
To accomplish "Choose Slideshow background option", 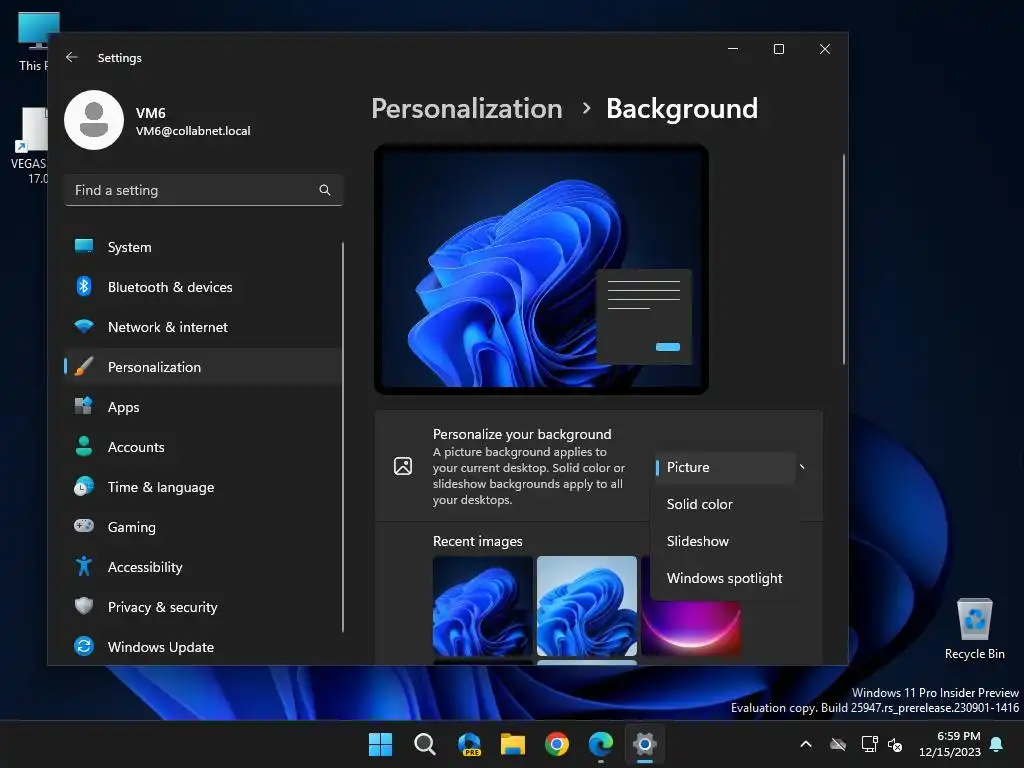I will [725, 541].
